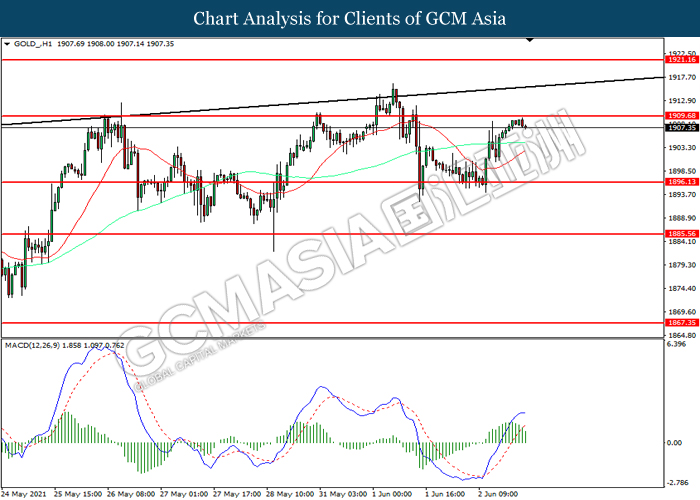This screenshot has height=500, width=700.
Task: Click the 0.00 MACD scale value
Action: point(674,442)
